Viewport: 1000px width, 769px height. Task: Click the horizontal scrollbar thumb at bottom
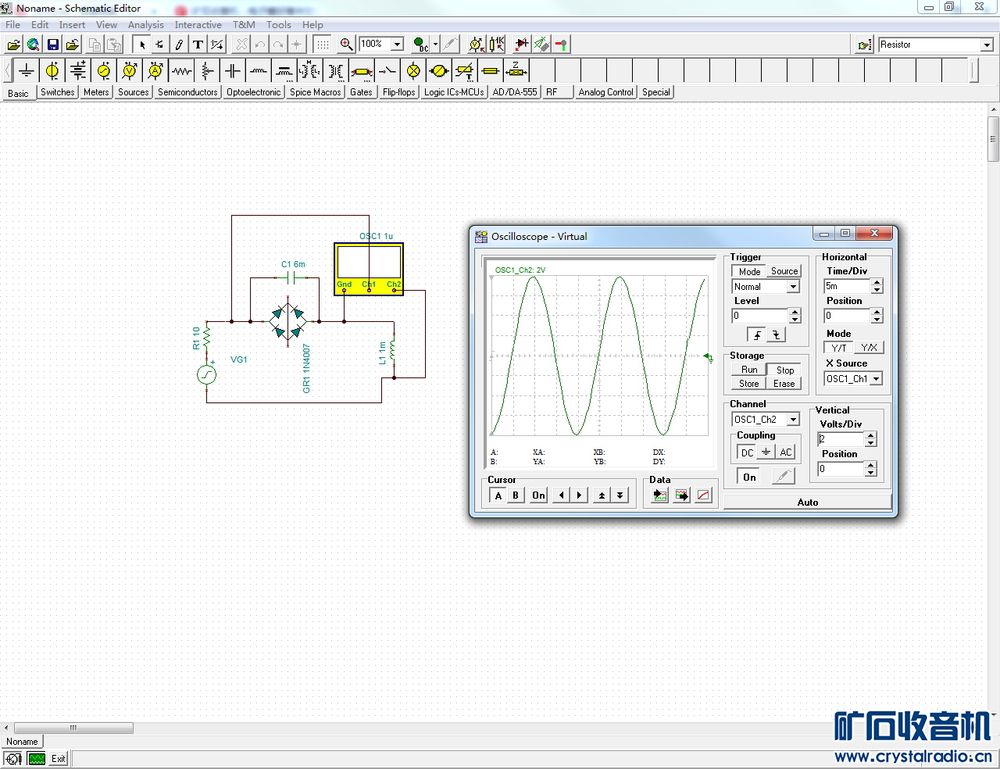pyautogui.click(x=73, y=728)
